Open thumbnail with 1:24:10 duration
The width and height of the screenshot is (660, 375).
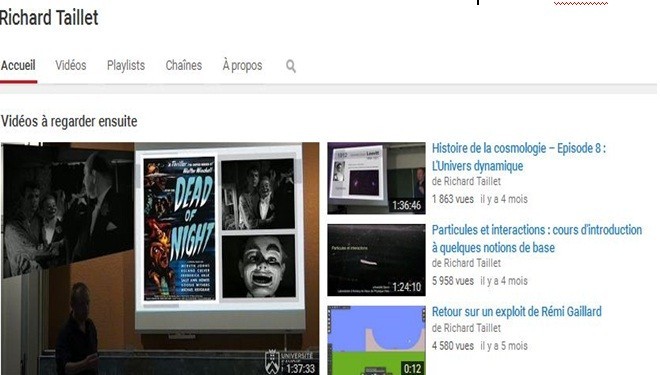click(x=376, y=260)
